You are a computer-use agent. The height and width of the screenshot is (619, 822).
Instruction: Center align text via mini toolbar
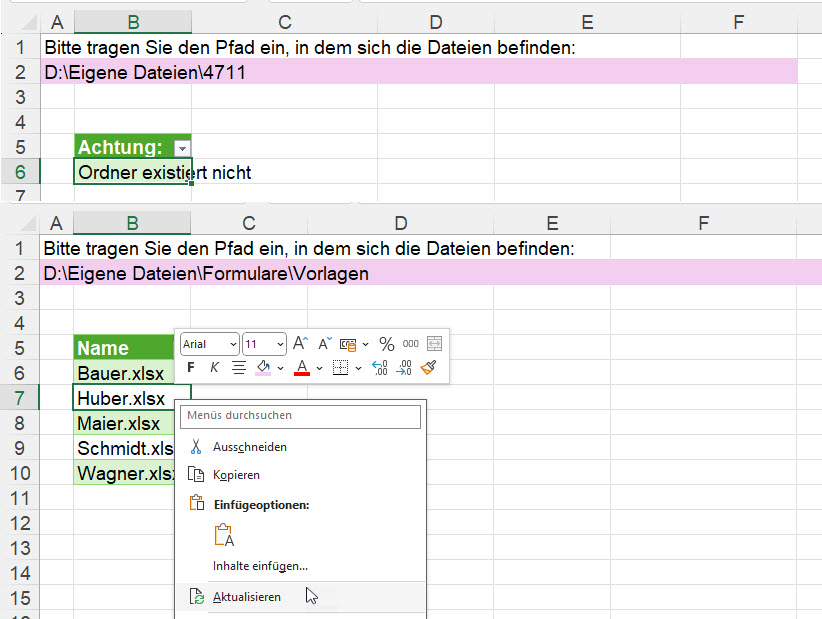point(239,368)
